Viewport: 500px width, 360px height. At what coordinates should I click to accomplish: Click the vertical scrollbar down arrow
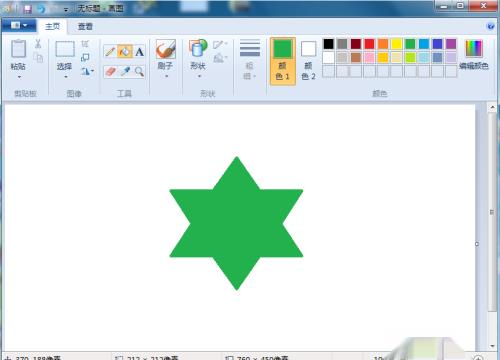492,346
